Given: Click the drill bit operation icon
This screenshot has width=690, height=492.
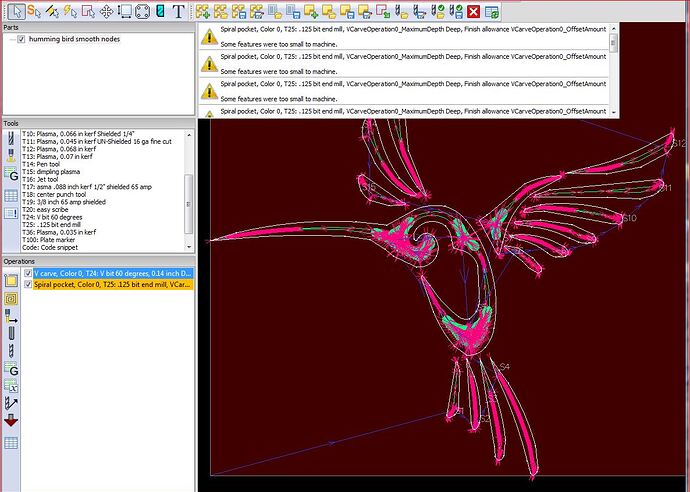Looking at the screenshot, I should pos(11,351).
